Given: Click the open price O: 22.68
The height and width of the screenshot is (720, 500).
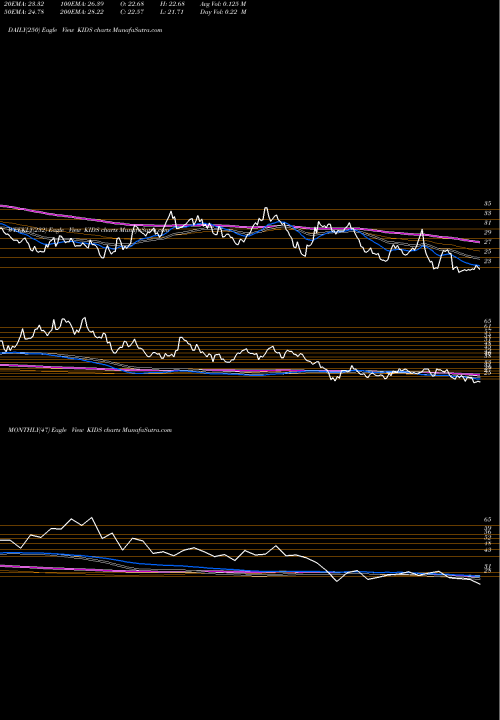Looking at the screenshot, I should [132, 4].
